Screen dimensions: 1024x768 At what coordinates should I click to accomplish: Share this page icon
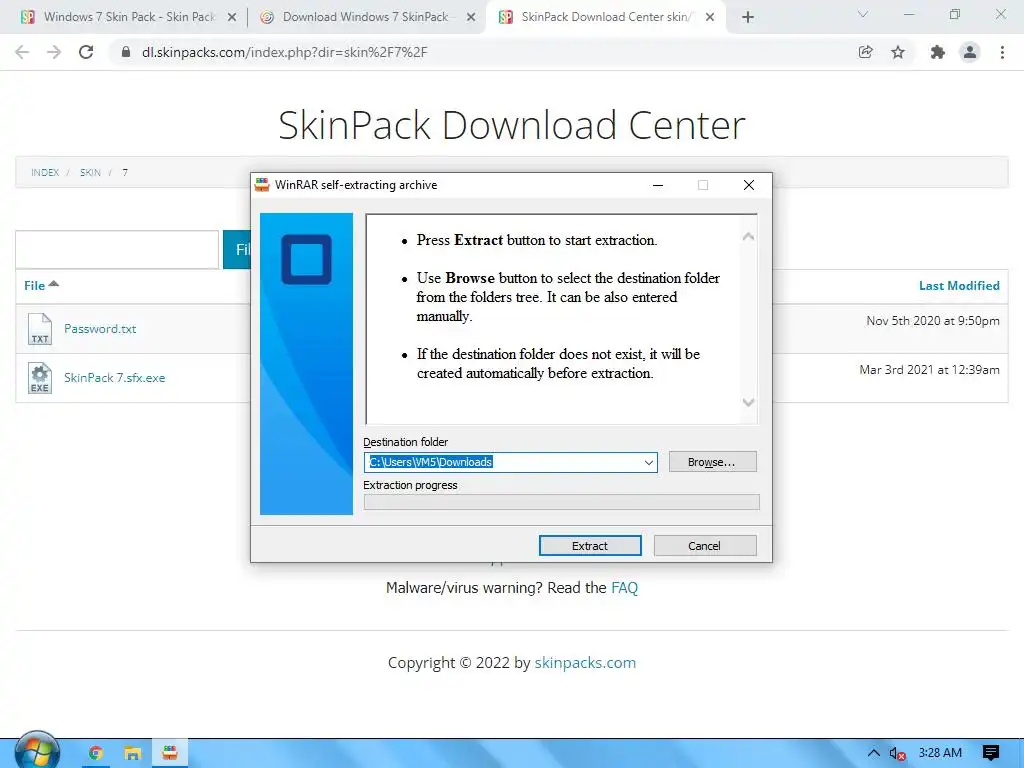pyautogui.click(x=866, y=52)
